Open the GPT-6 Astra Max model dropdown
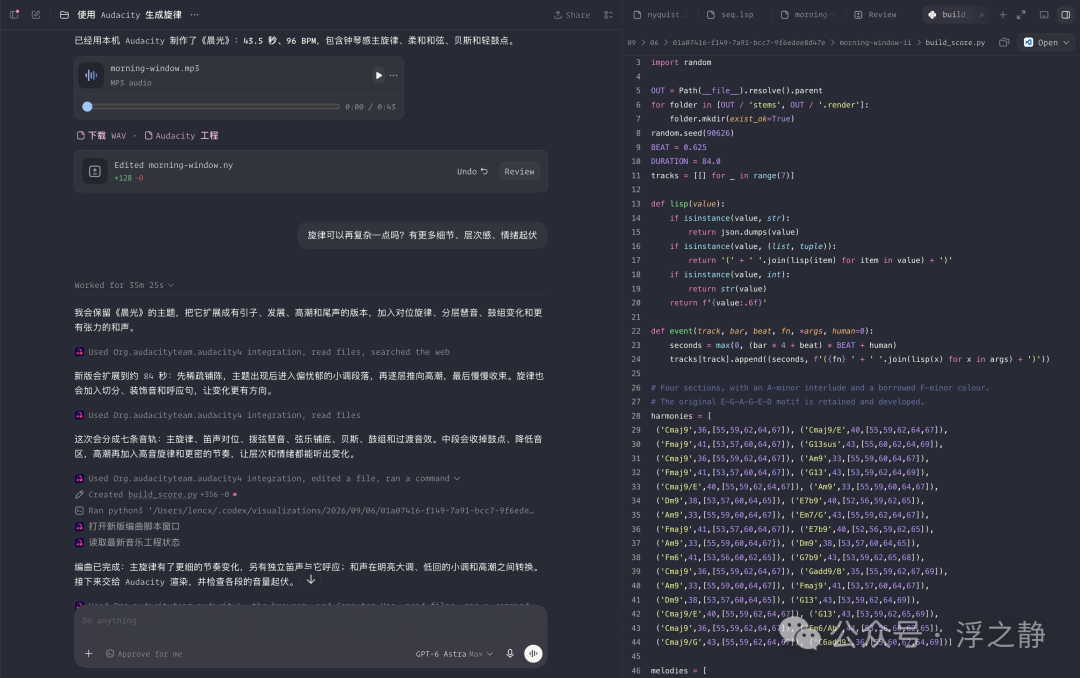 [x=454, y=654]
